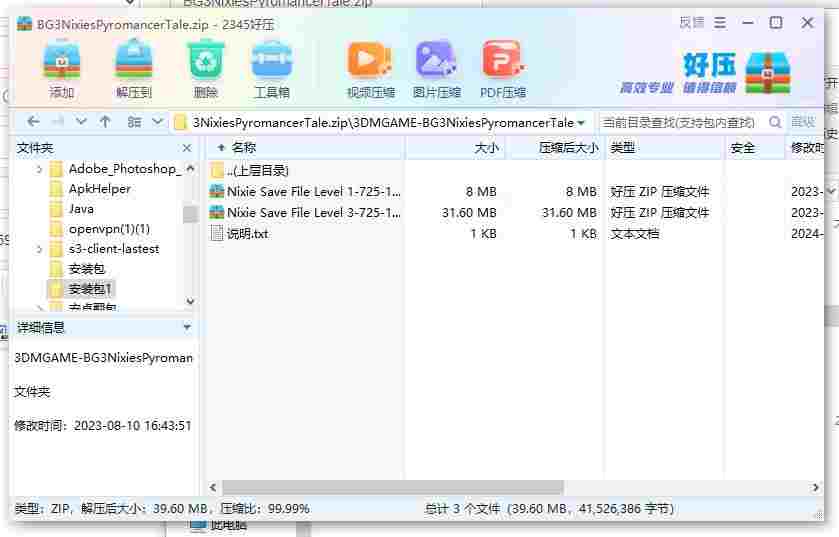
Task: Expand the Adobe_Photoshop_ folder node
Action: coord(39,169)
